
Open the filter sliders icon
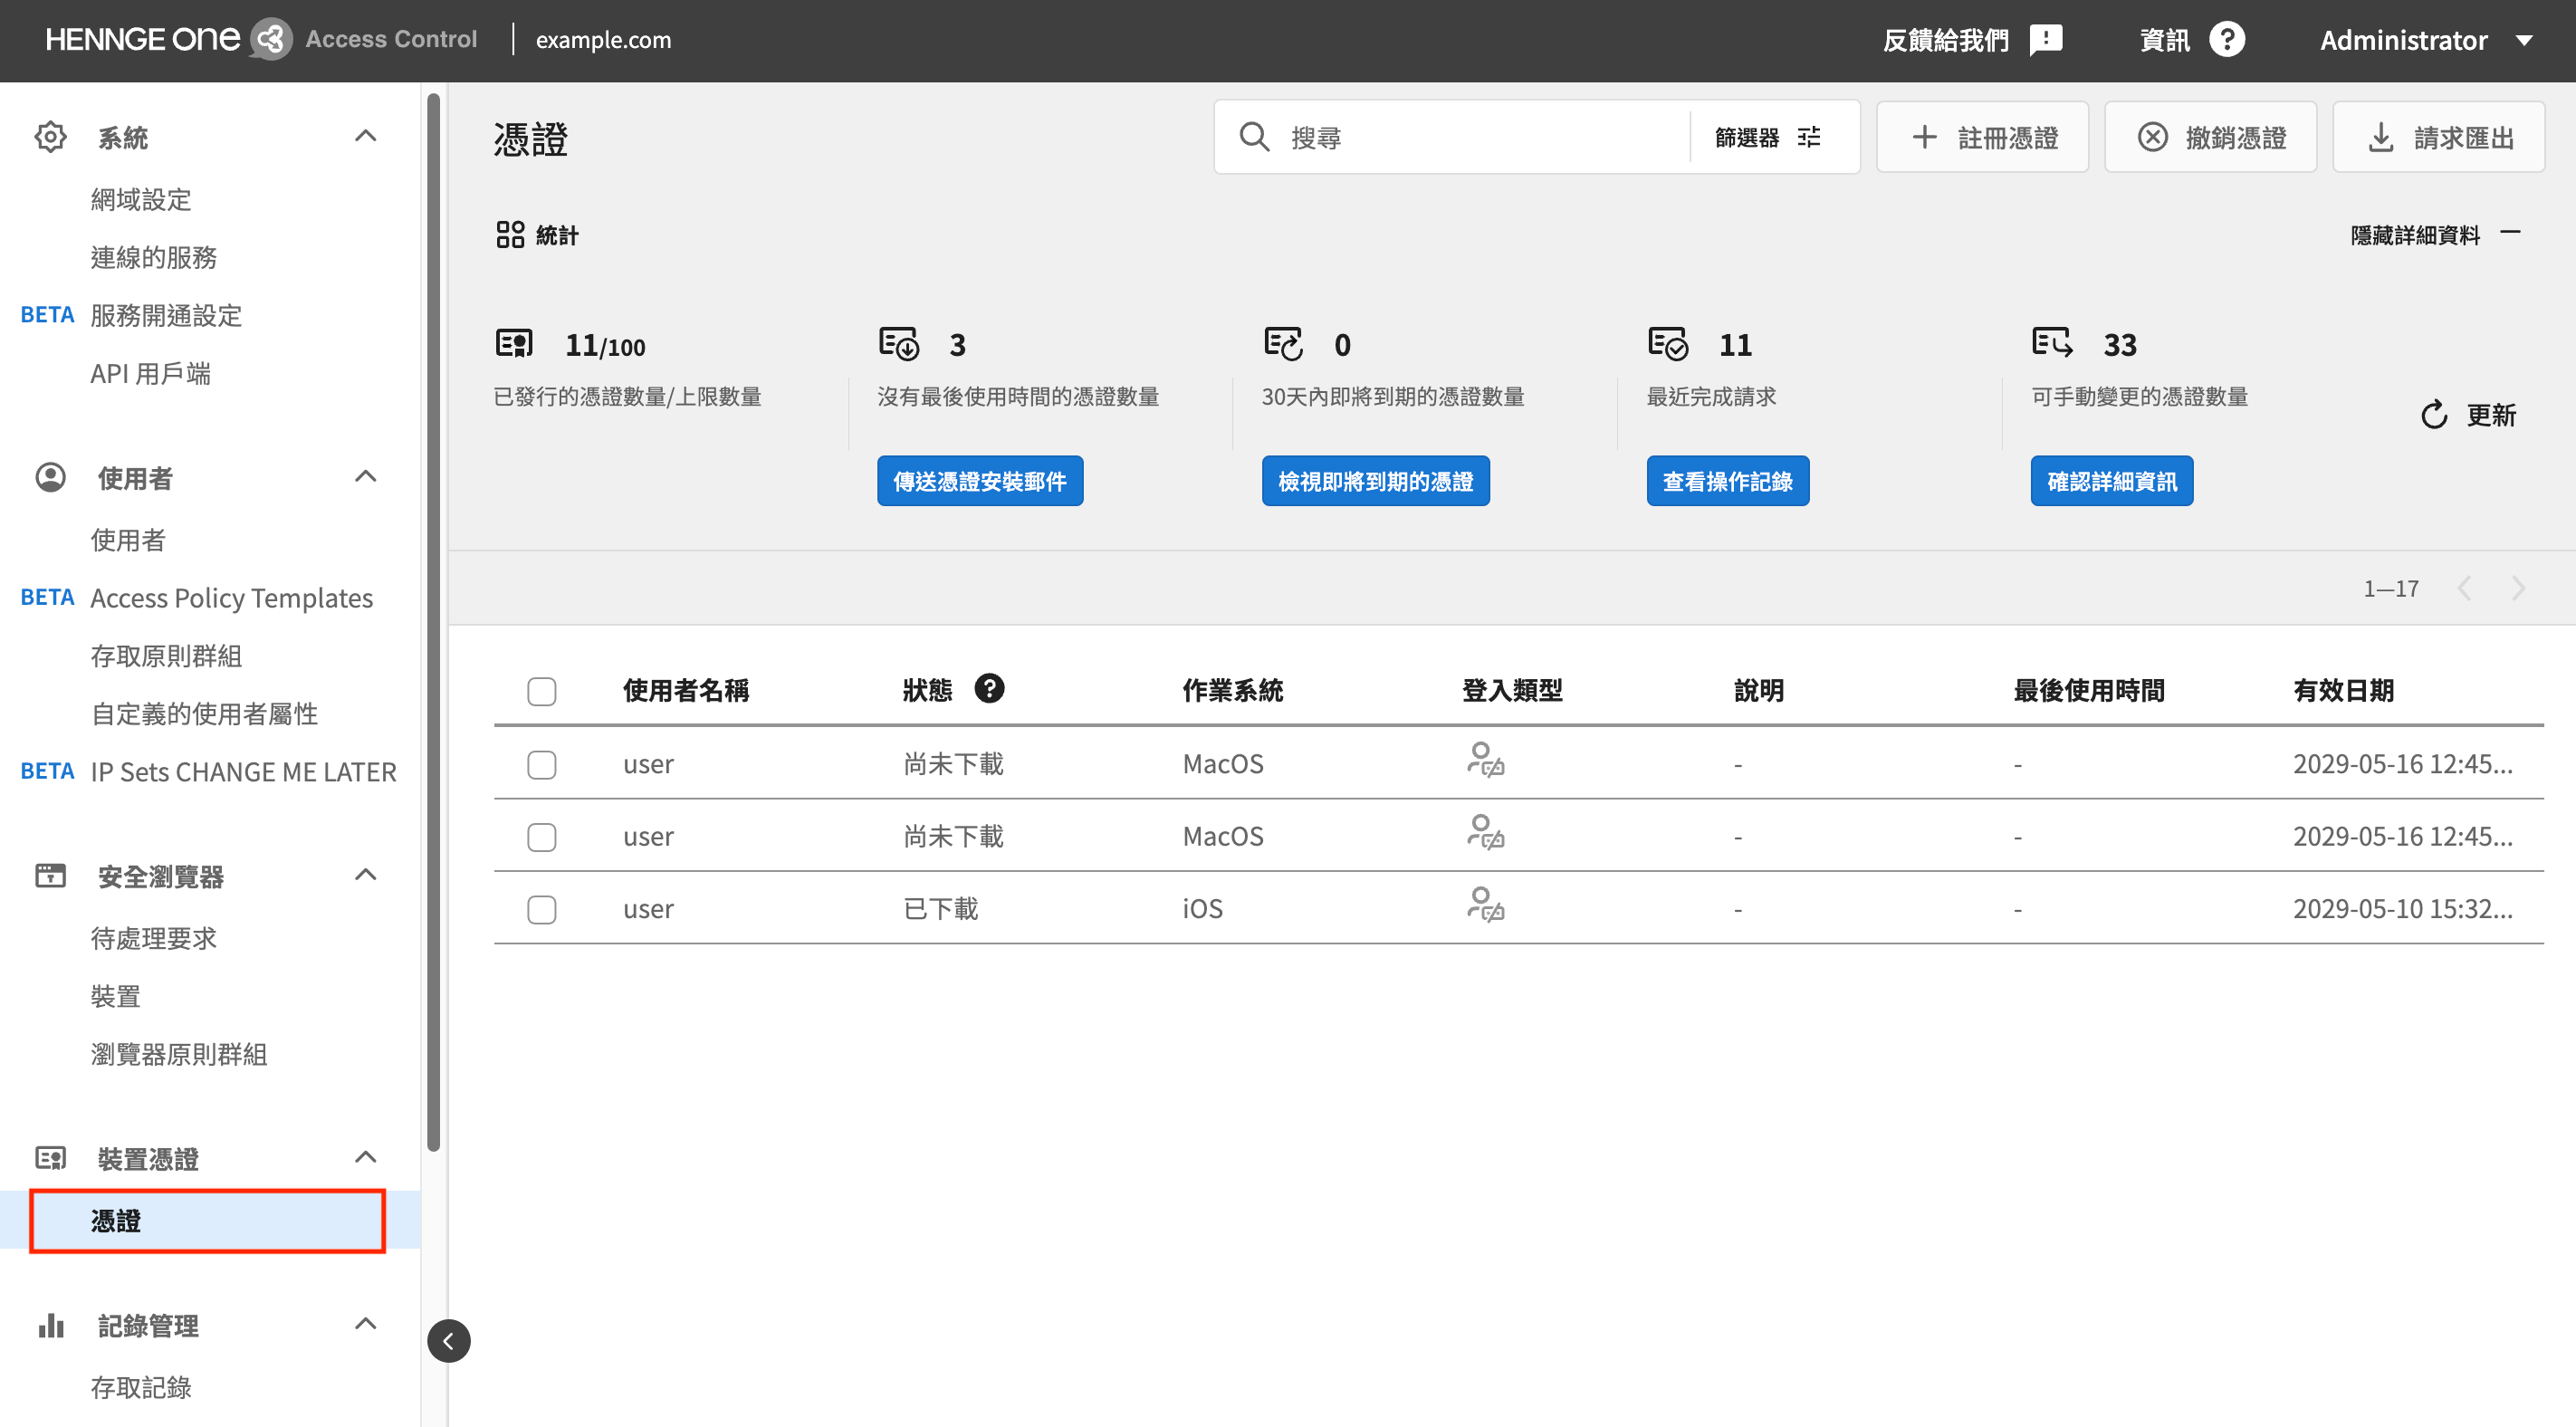(x=1809, y=137)
